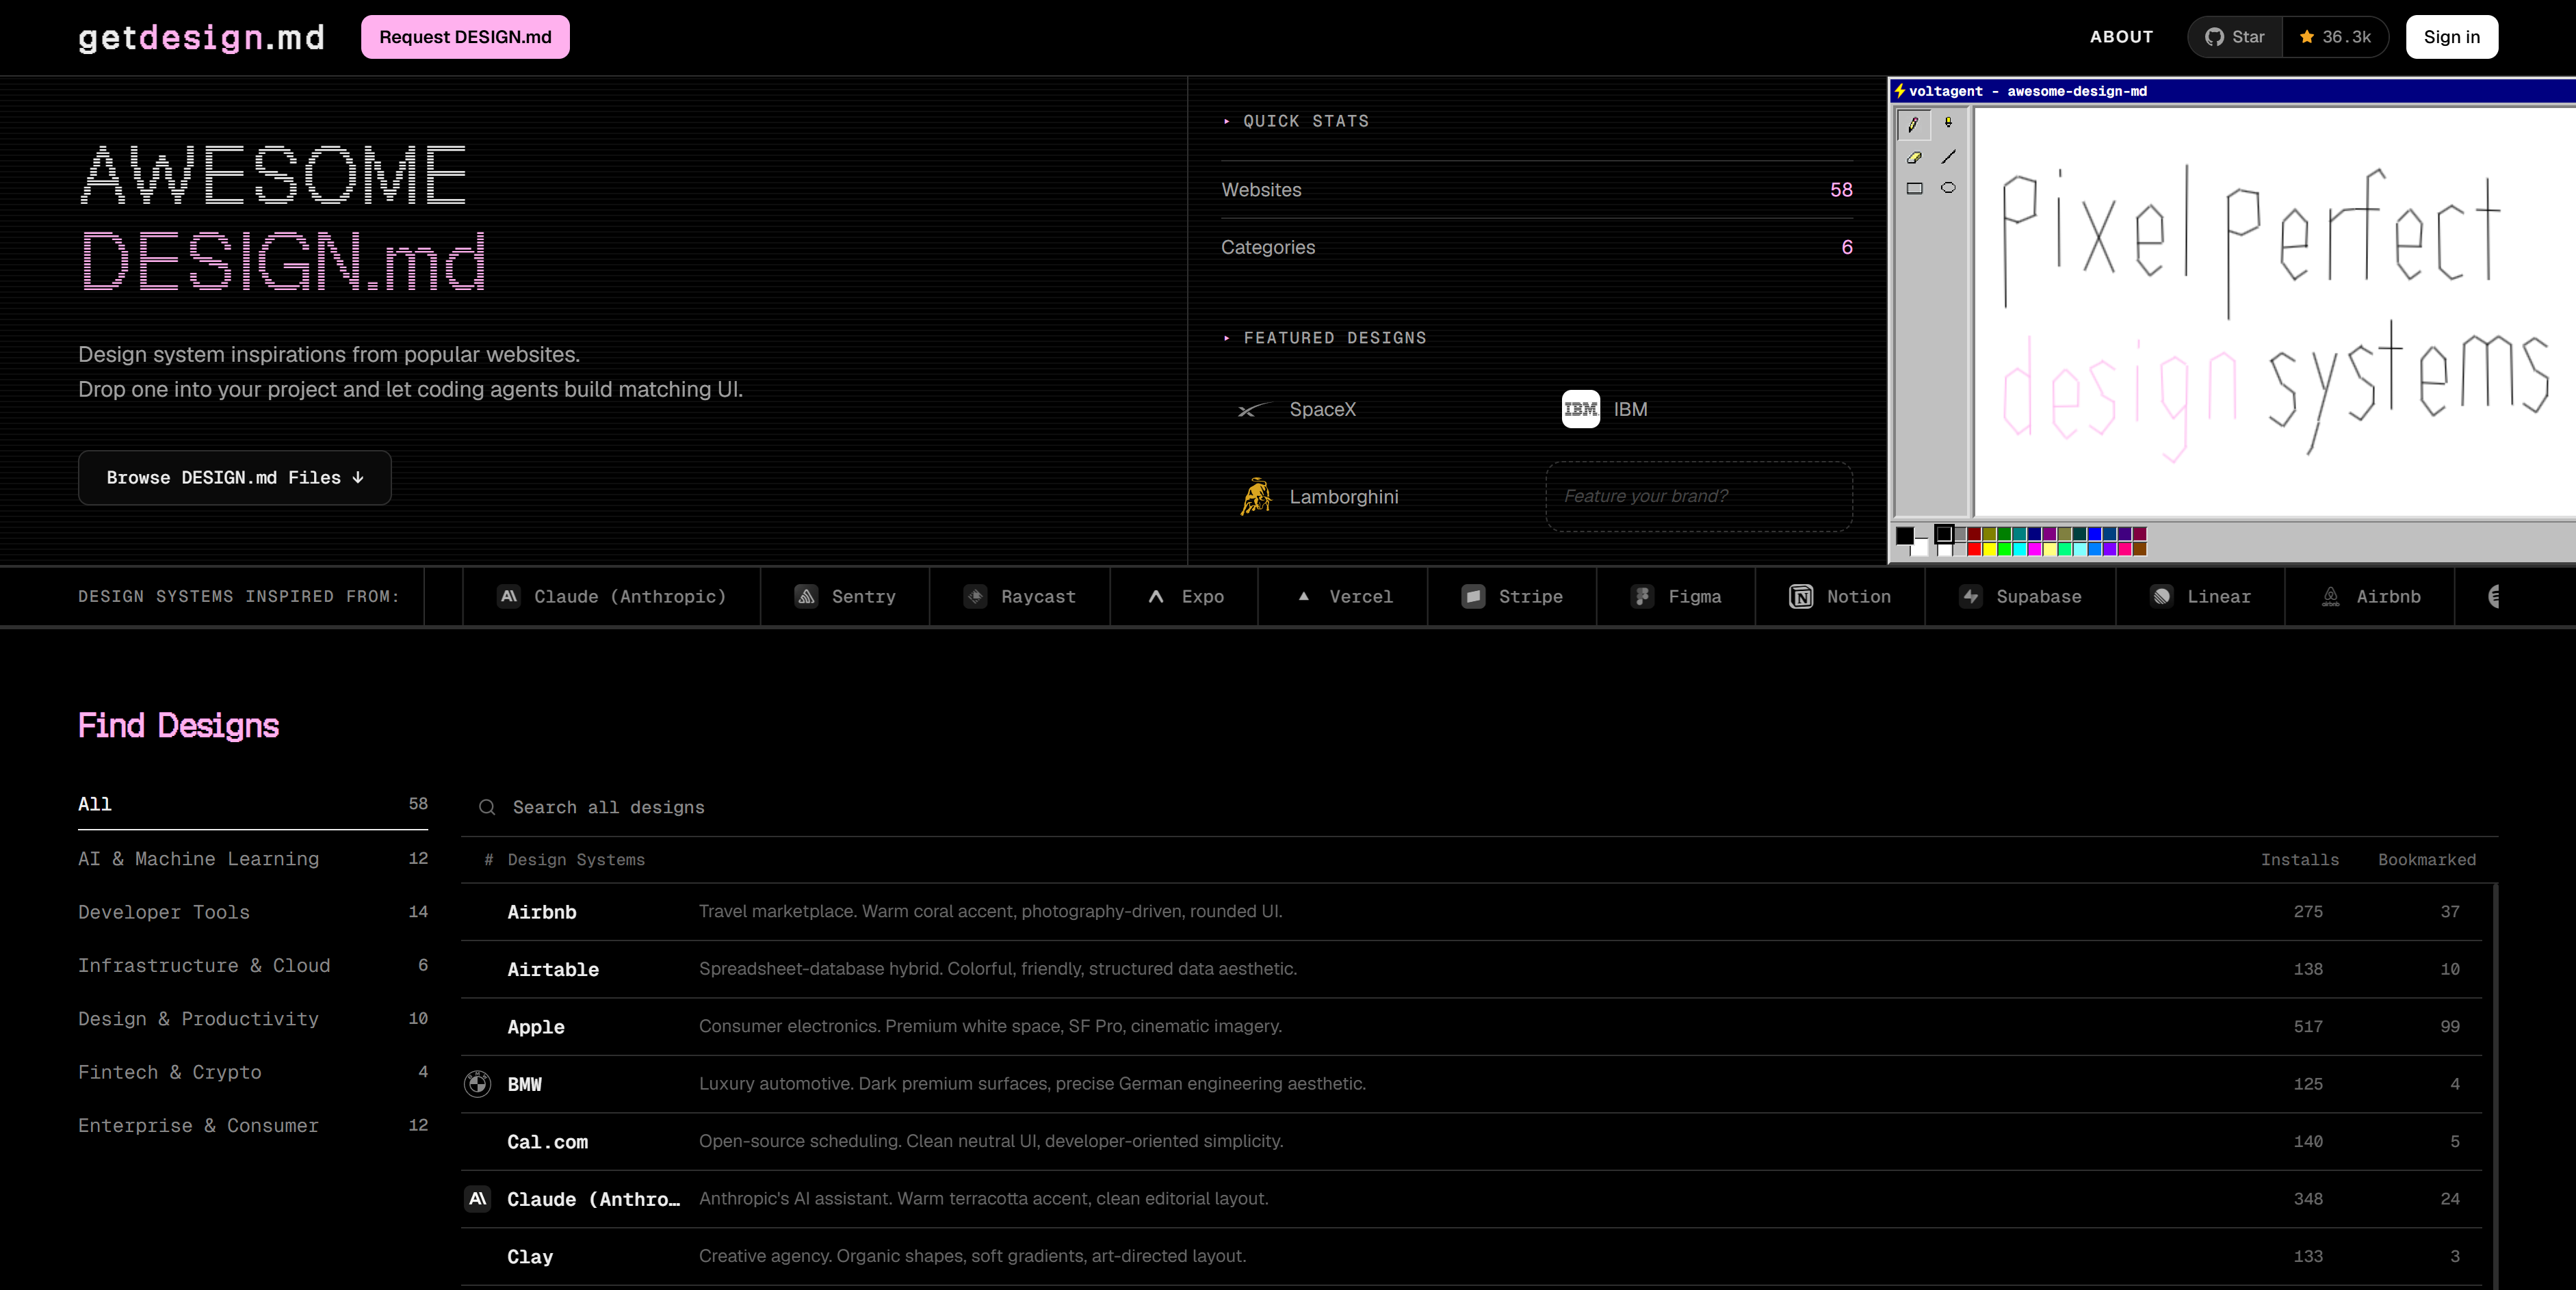The image size is (2576, 1290).
Task: Click the Airbnb ticker icon
Action: pyautogui.click(x=2330, y=596)
